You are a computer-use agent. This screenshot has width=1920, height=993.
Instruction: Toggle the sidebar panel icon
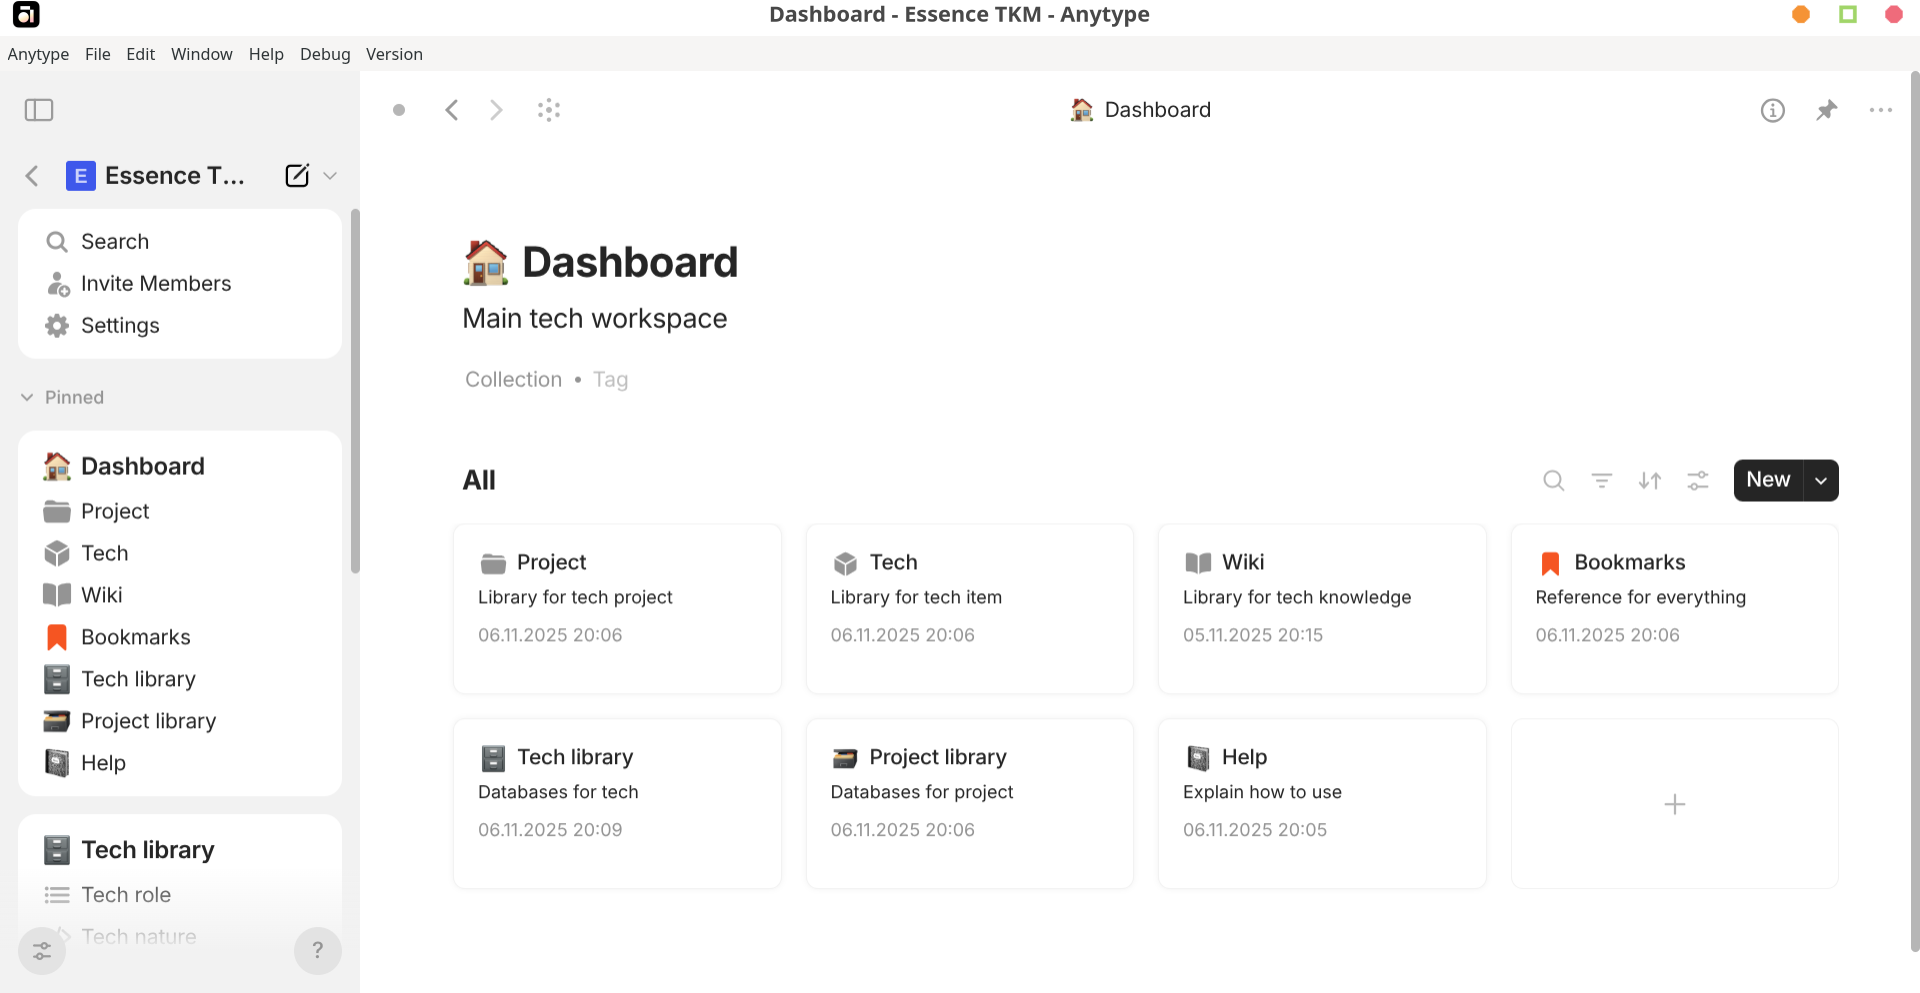point(39,110)
